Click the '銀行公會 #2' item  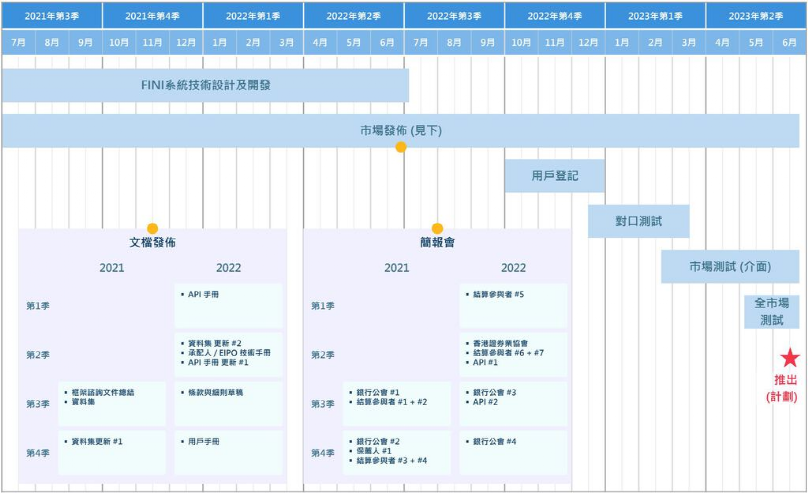pos(378,441)
